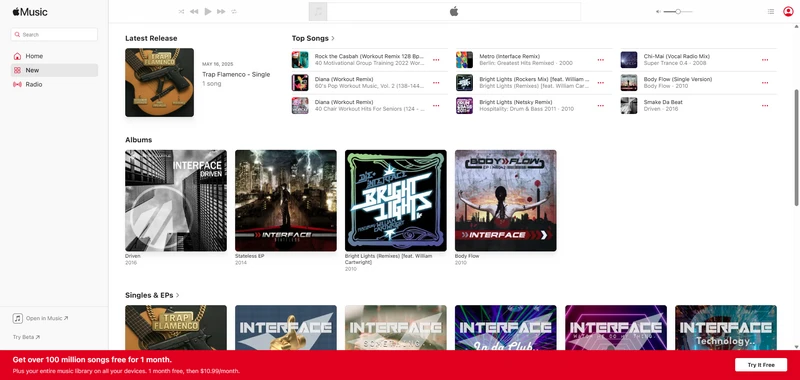Screen dimensions: 800x380
Task: Click the Driven album title text
Action: [133, 256]
